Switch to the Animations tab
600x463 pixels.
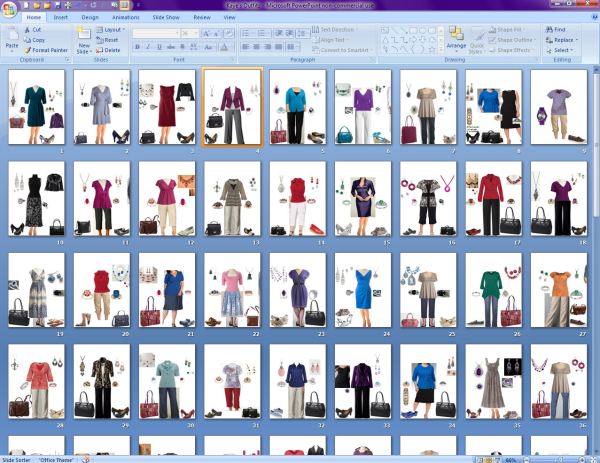pyautogui.click(x=125, y=17)
